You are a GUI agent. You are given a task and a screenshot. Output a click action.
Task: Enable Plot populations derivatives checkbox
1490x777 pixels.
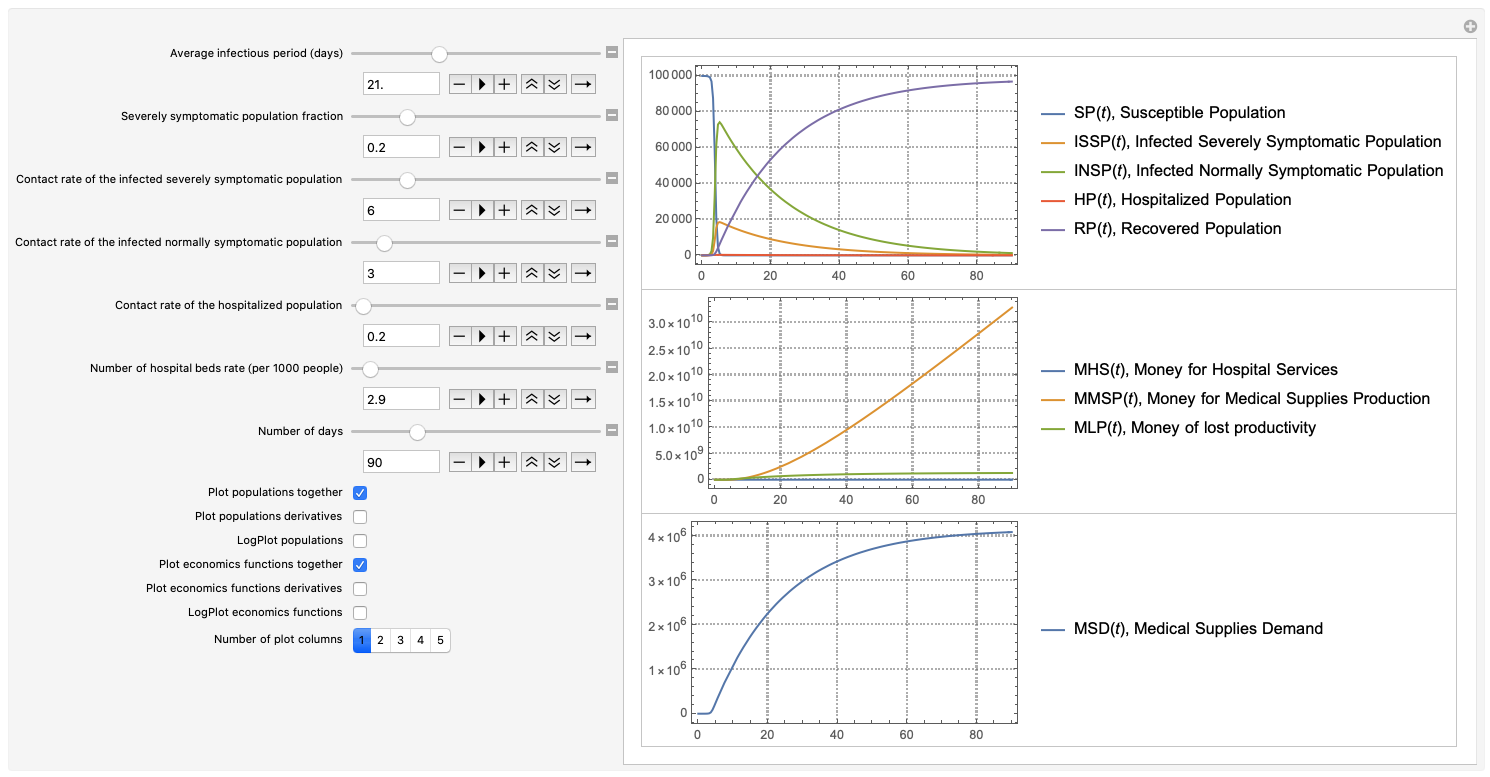[360, 517]
